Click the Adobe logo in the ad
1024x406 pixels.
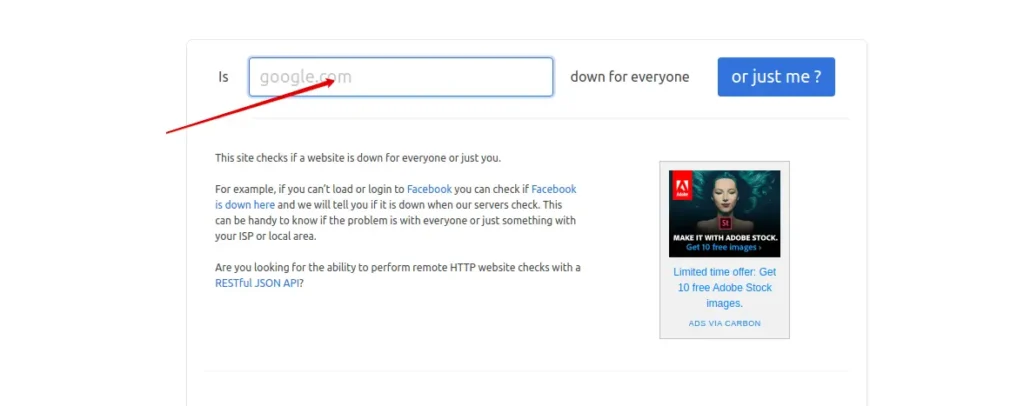(681, 185)
